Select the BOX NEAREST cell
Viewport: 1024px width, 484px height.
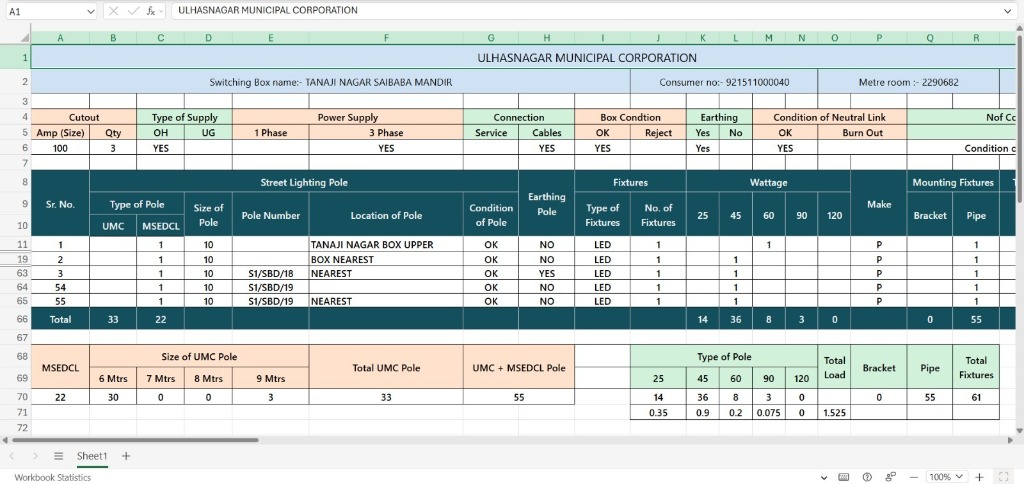[386, 259]
